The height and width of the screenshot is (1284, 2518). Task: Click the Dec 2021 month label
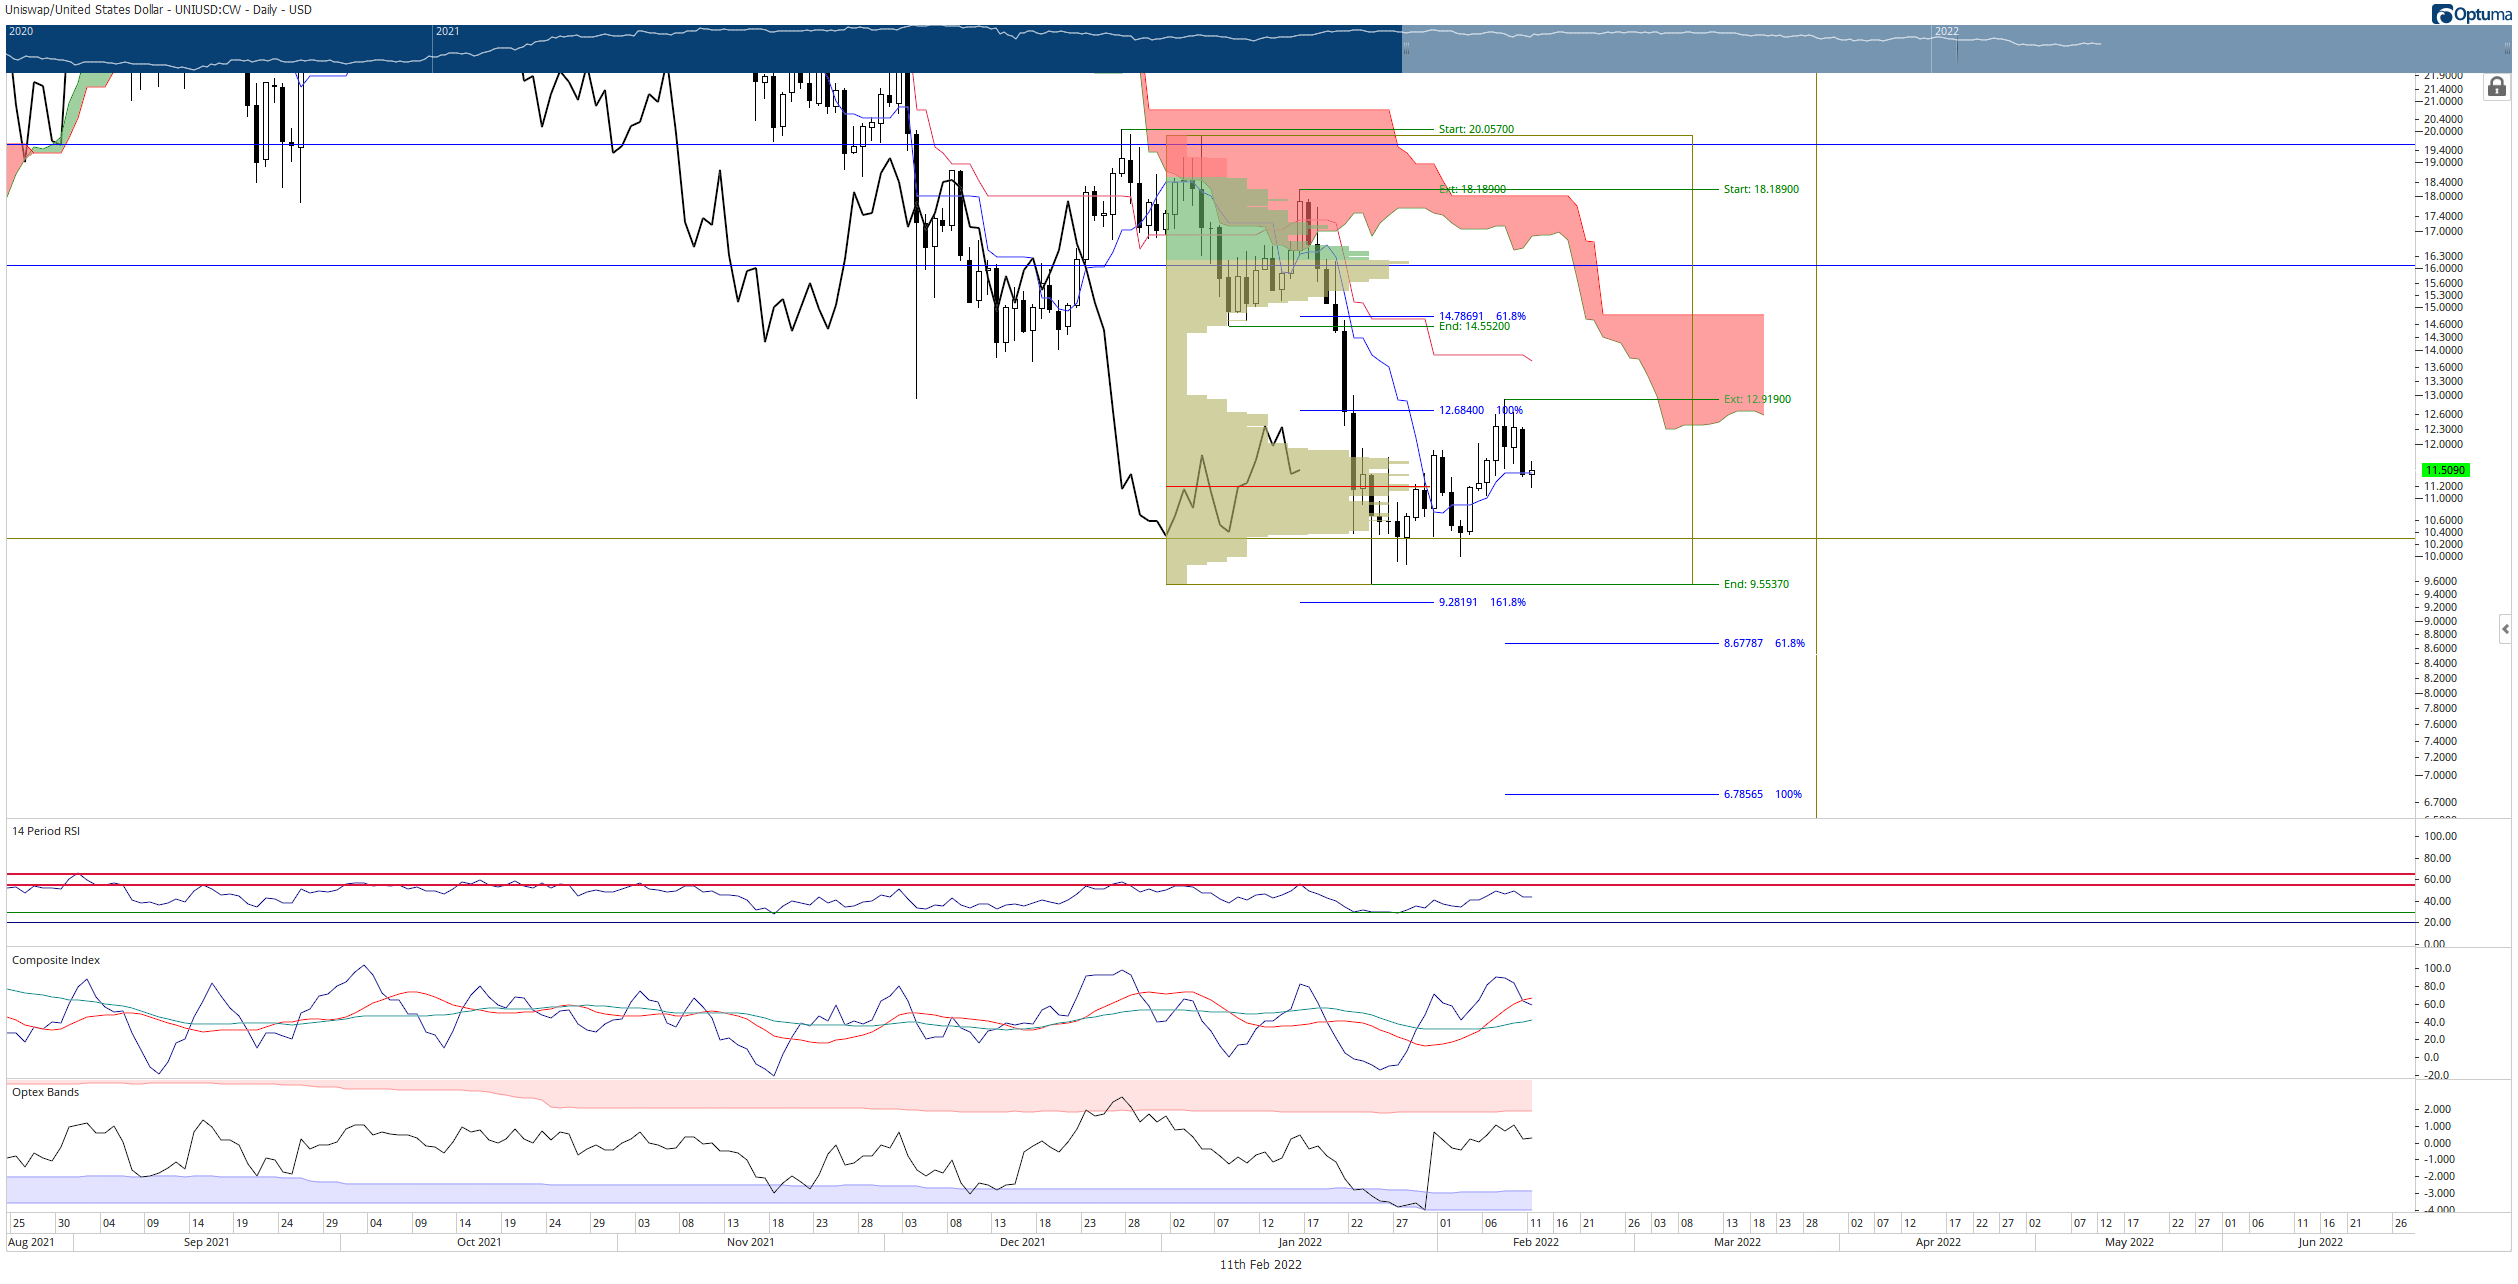pyautogui.click(x=1022, y=1242)
